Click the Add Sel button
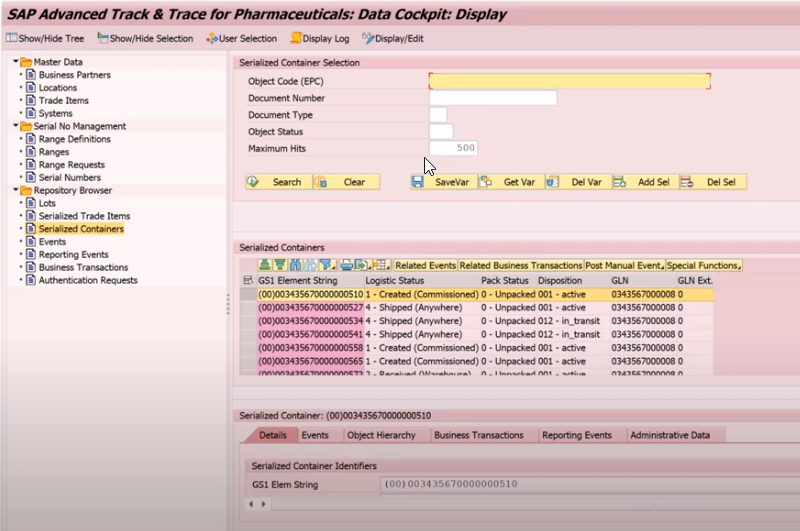This screenshot has height=531, width=800. click(x=646, y=182)
